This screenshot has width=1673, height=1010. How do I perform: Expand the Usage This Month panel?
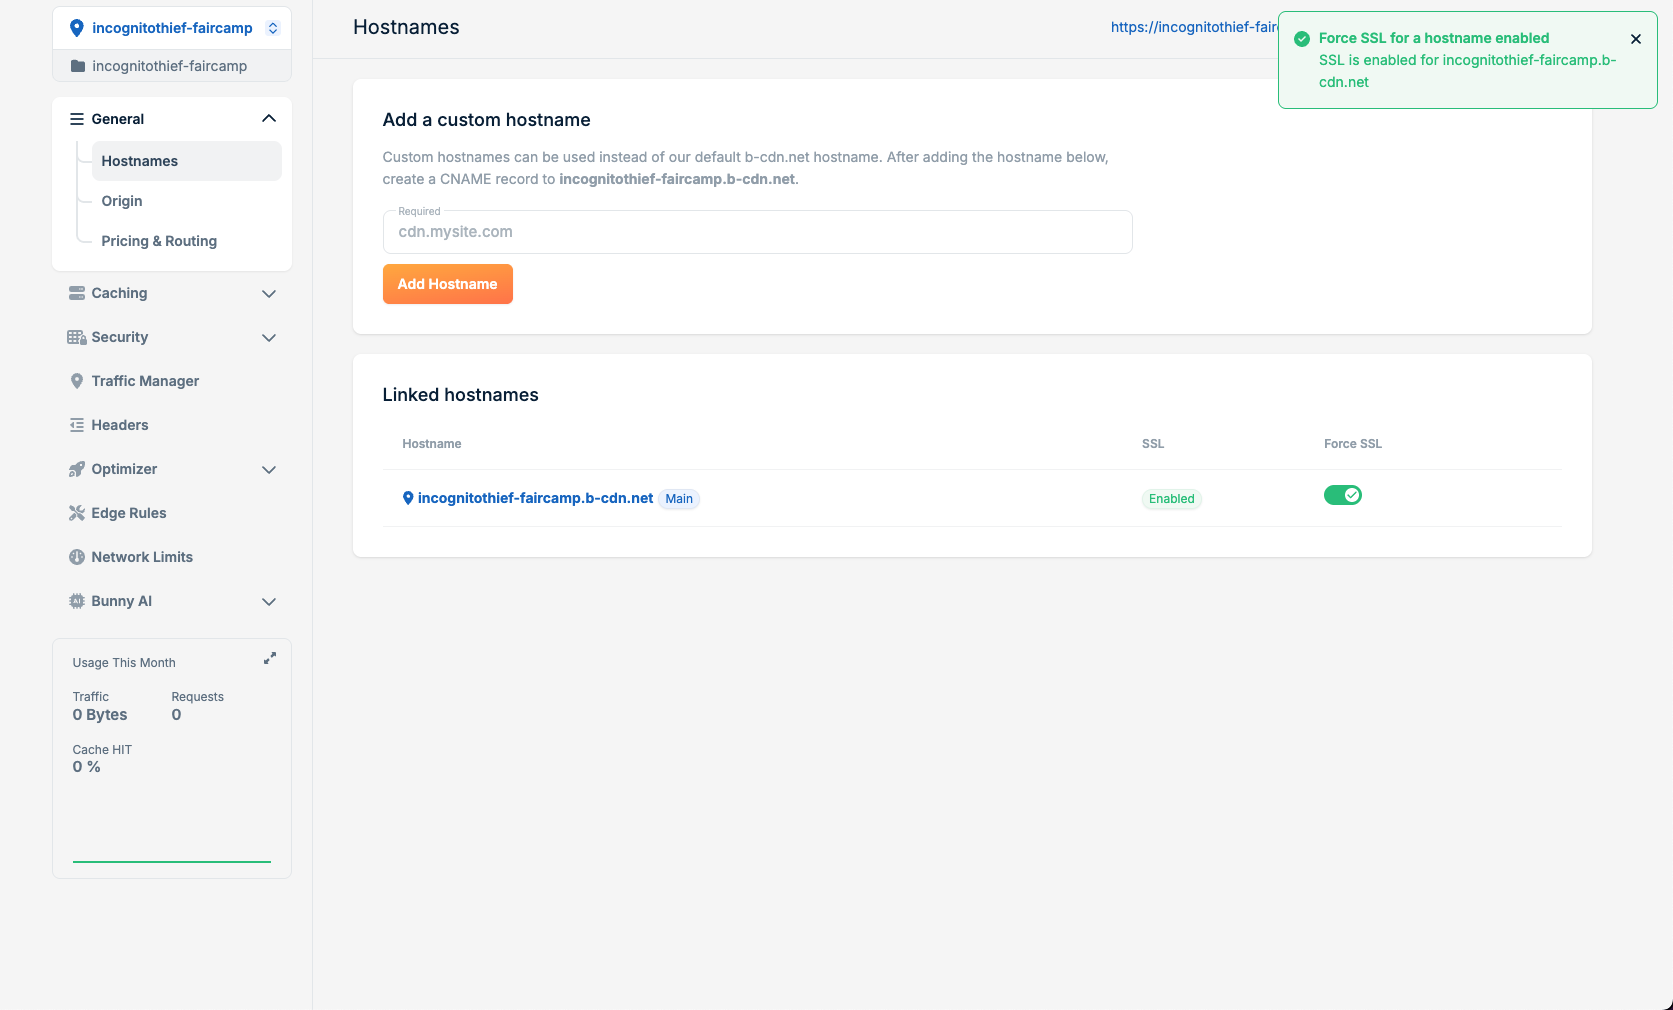click(270, 658)
